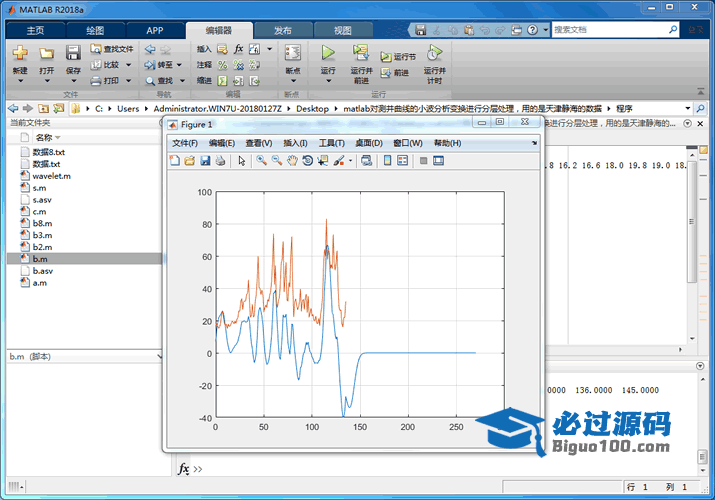Expand the New (新建) dropdown arrow
Viewport: 715px width, 500px height.
[x=20, y=81]
